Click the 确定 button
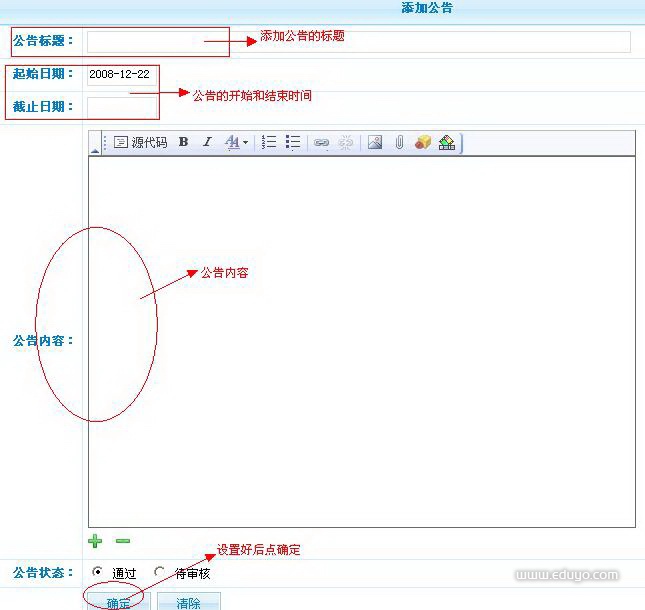Viewport: 645px width, 610px height. [118, 602]
